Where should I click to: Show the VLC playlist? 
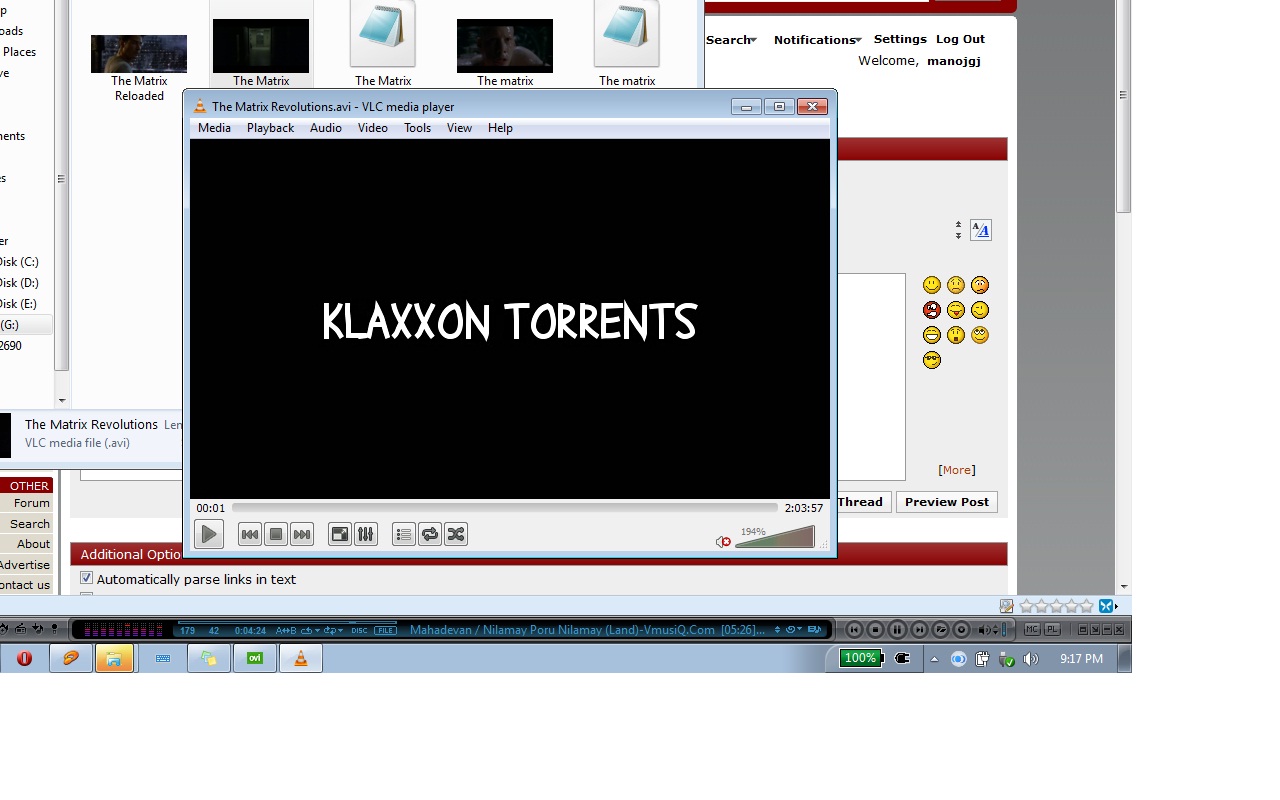[404, 534]
